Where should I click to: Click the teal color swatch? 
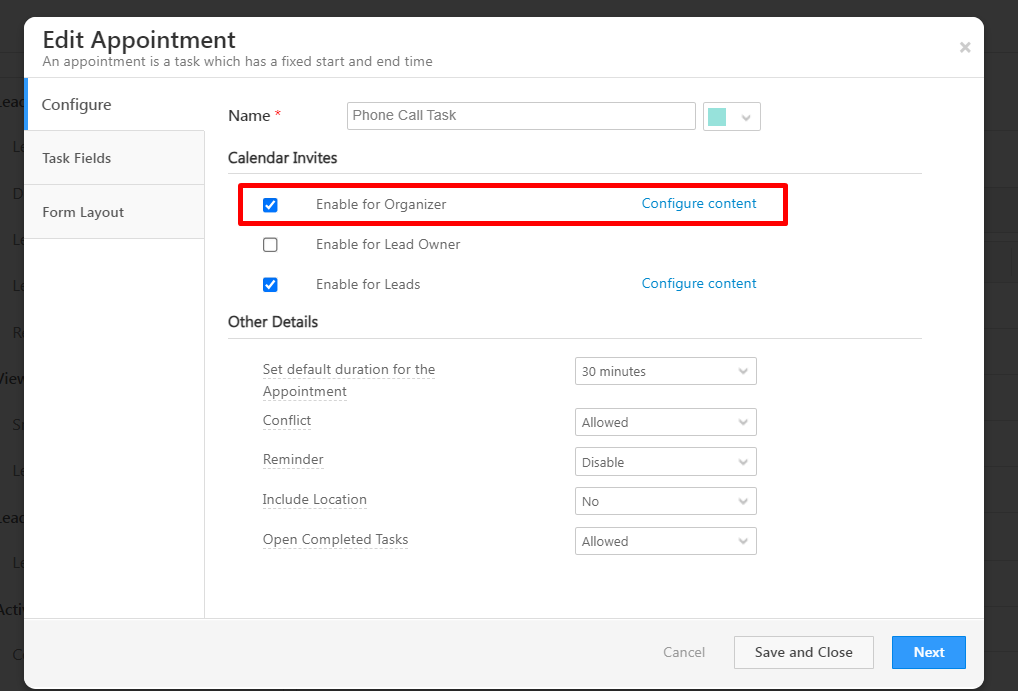tap(717, 117)
